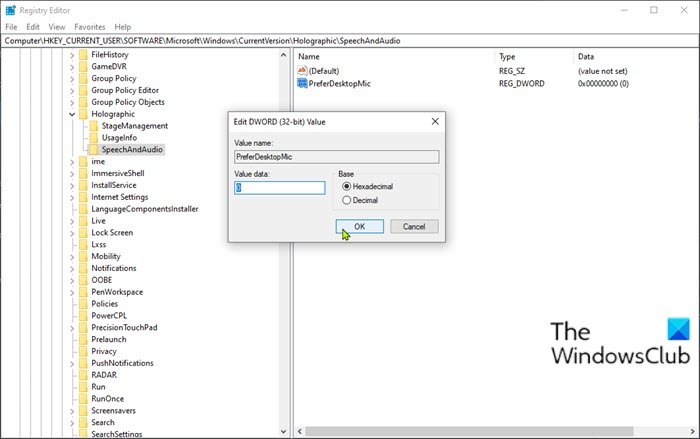700x439 pixels.
Task: Expand the Group Policy key
Action: (72, 79)
